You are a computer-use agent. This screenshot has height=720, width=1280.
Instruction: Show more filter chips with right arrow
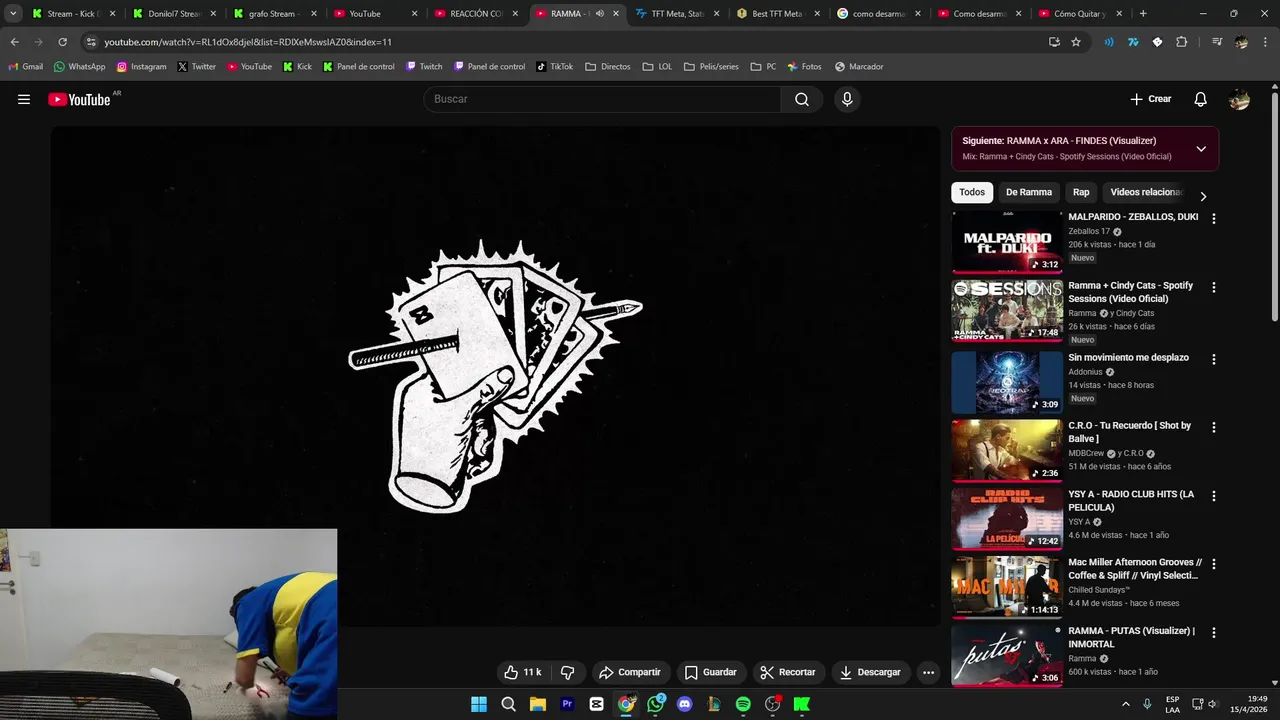(1203, 196)
